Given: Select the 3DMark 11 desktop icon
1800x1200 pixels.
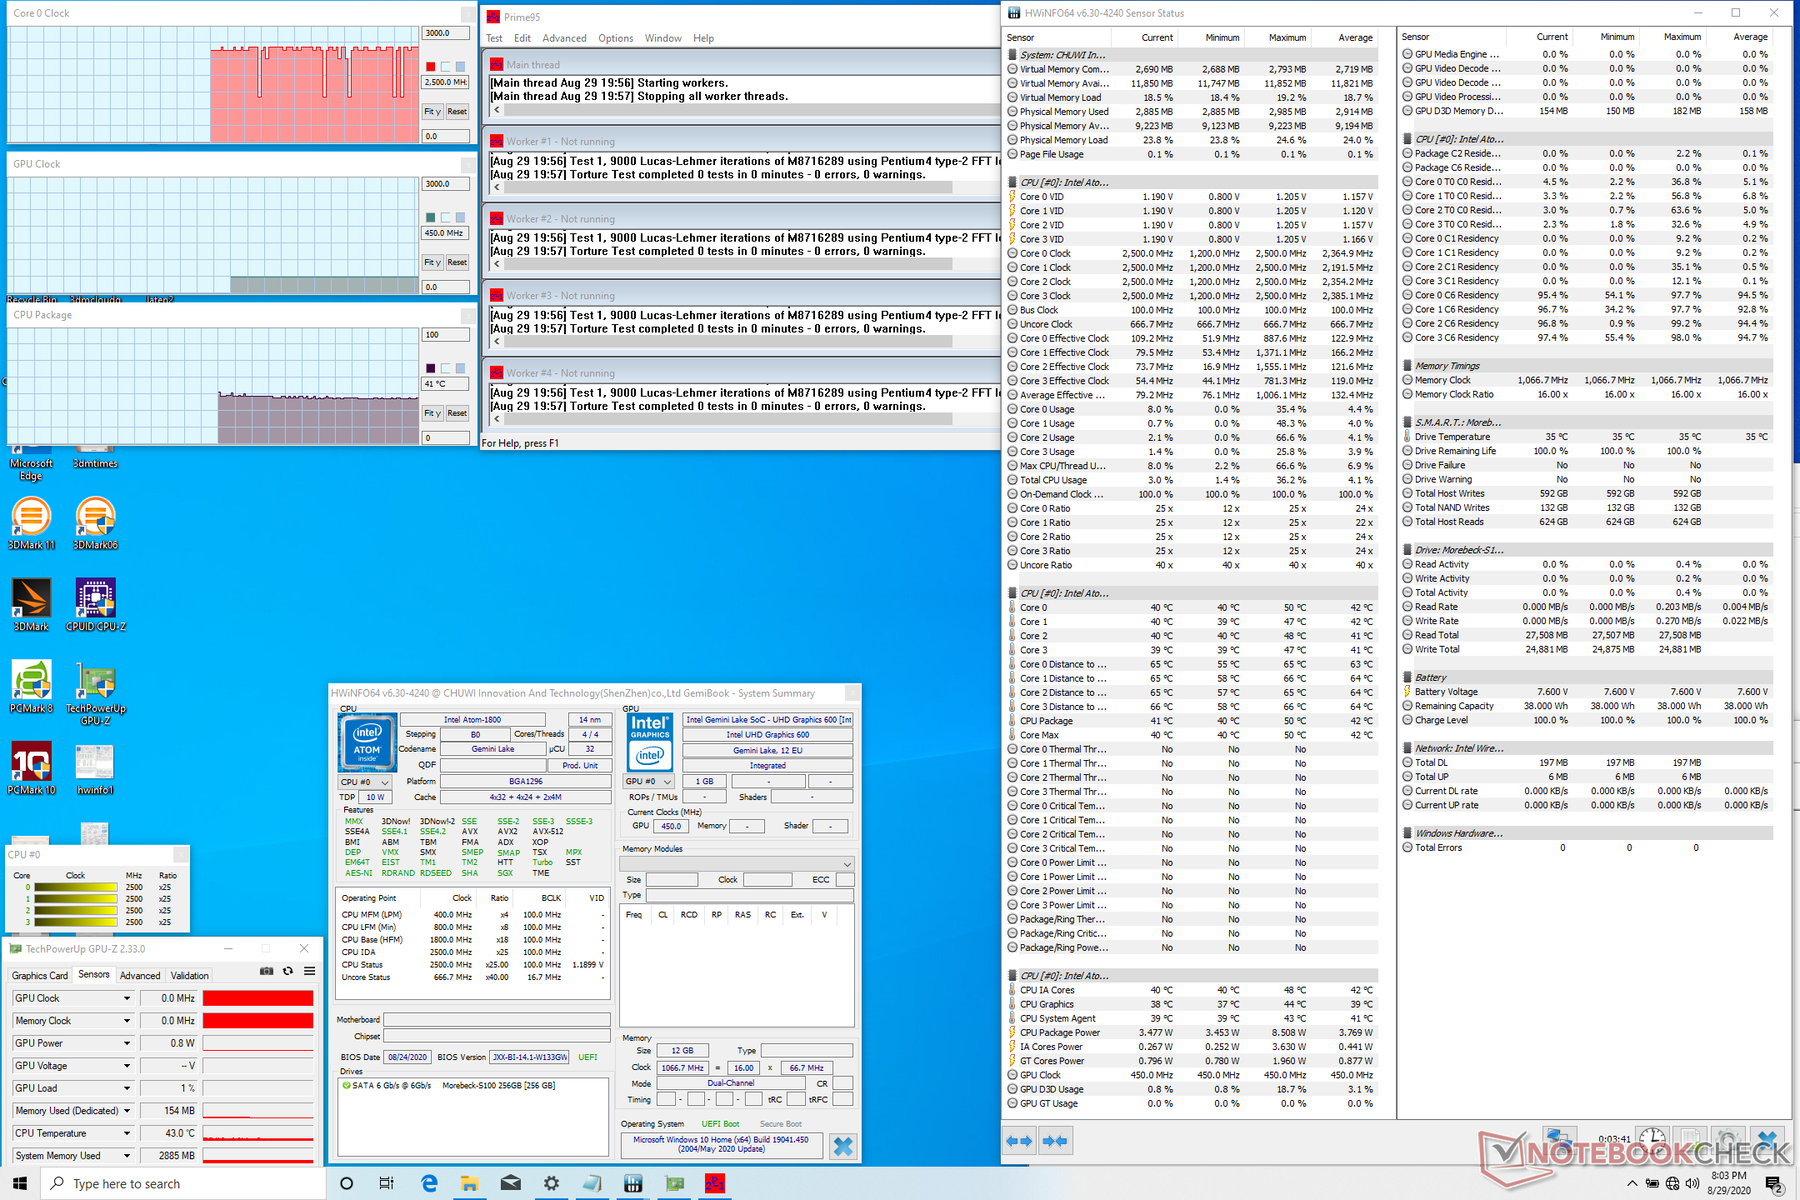Looking at the screenshot, I should pyautogui.click(x=32, y=523).
